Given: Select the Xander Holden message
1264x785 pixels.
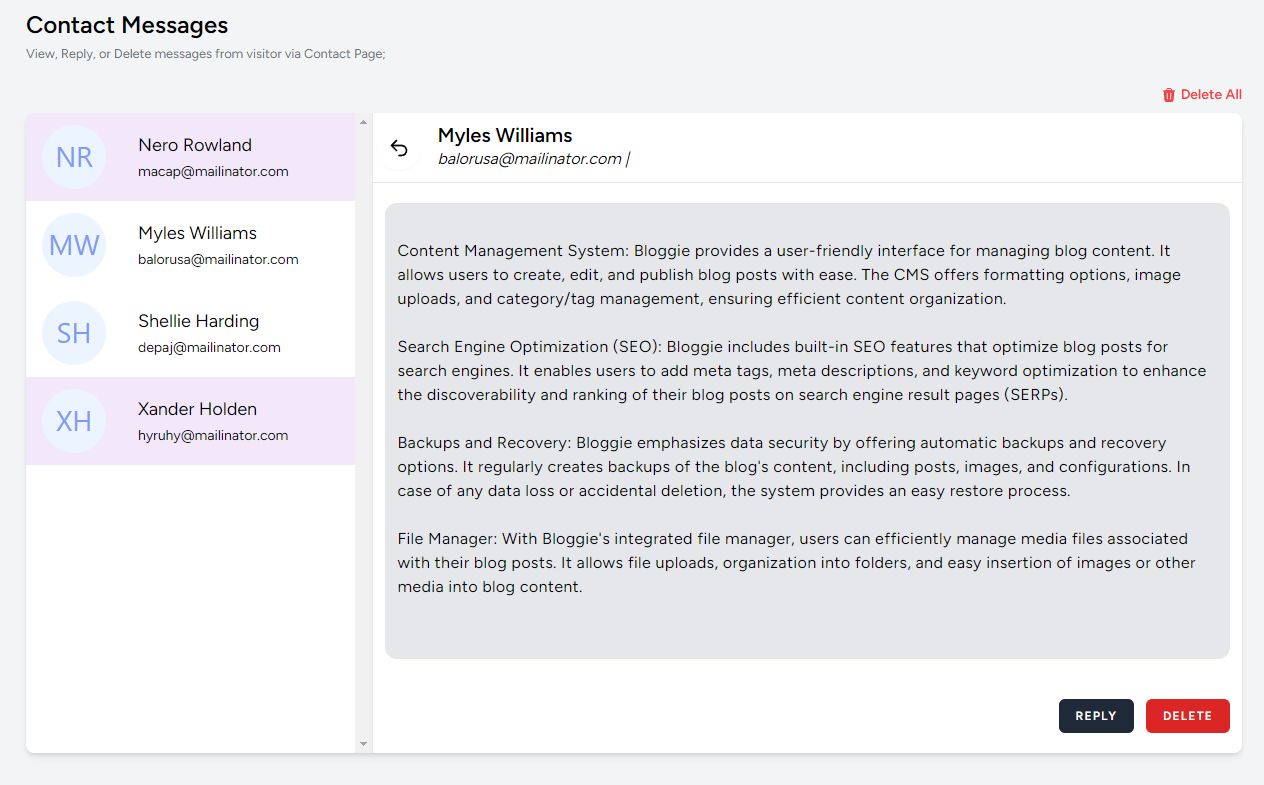Looking at the screenshot, I should (197, 410).
